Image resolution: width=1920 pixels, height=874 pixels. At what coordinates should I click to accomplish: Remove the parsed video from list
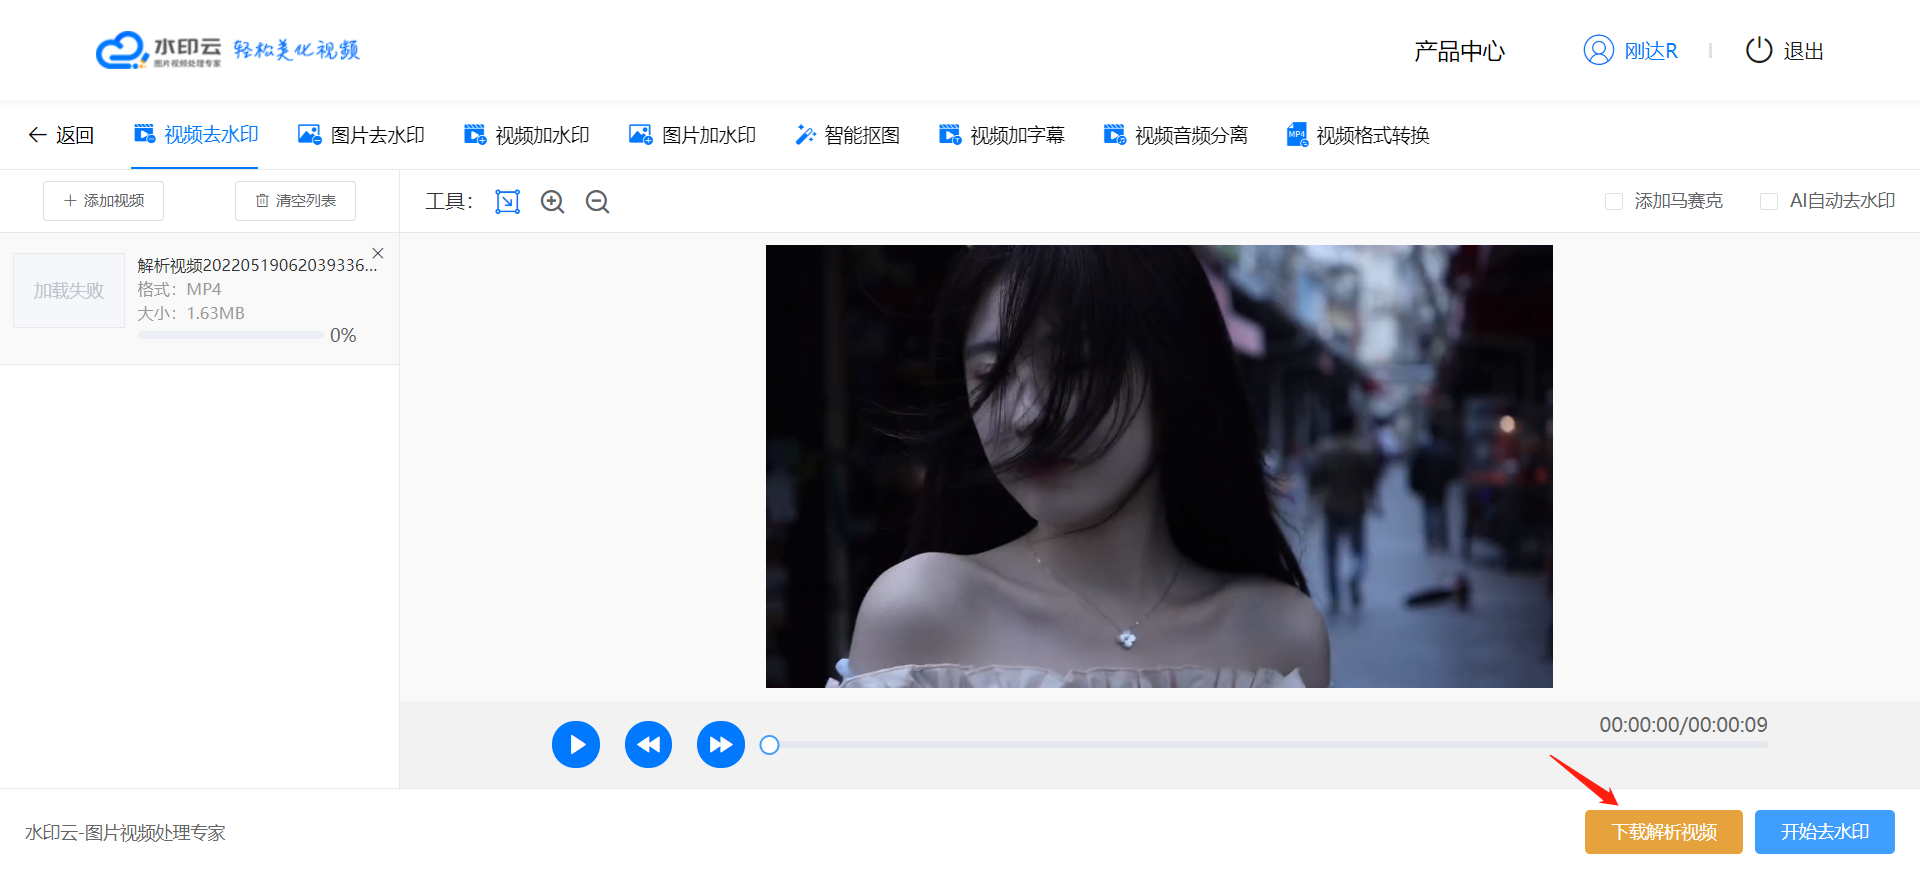378,253
